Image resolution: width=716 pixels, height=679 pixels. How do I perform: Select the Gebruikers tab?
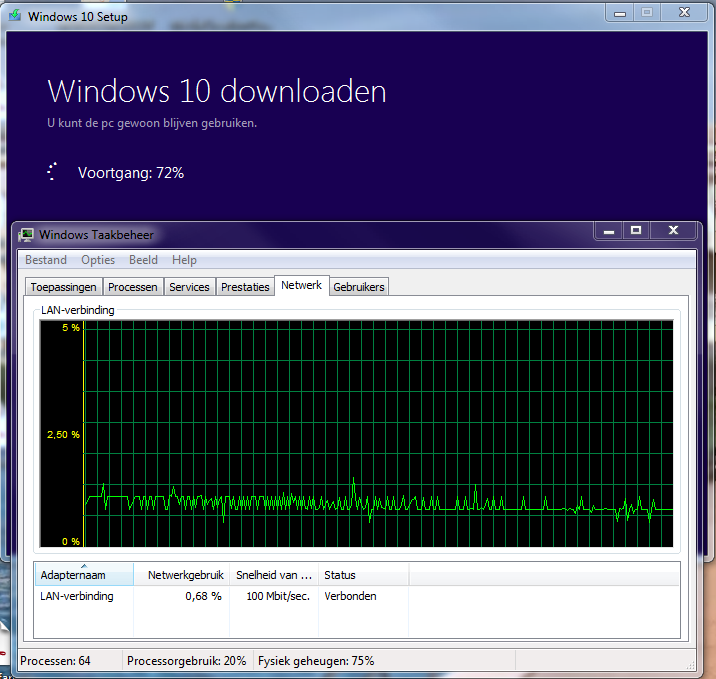359,287
